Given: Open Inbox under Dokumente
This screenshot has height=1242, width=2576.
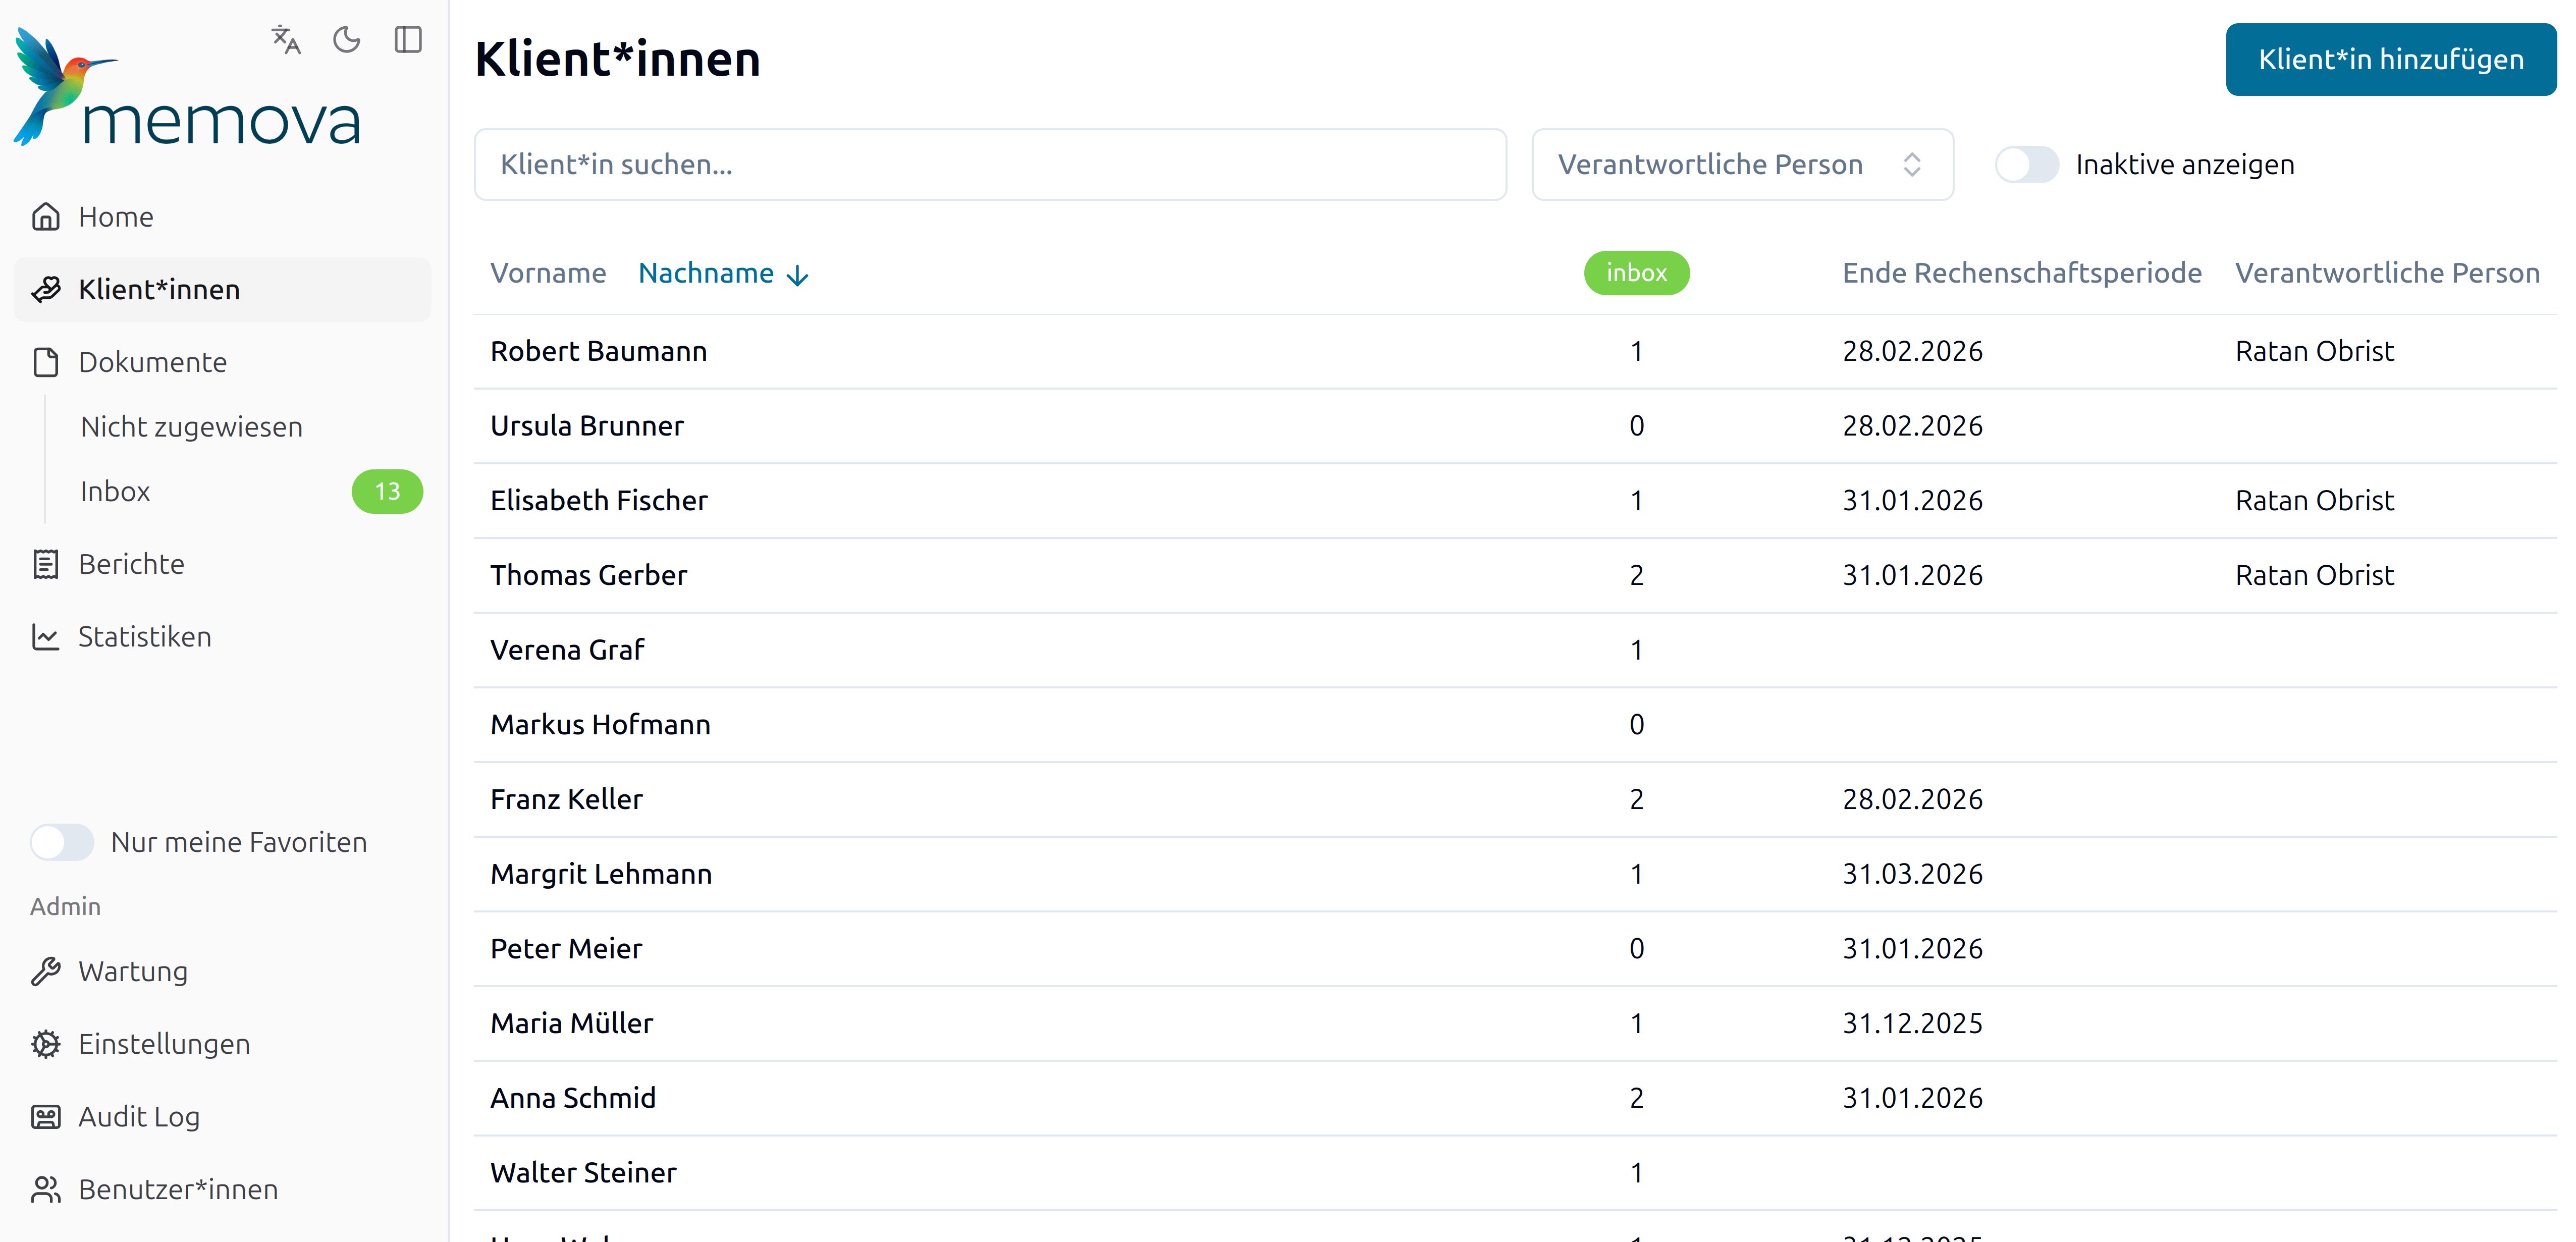Looking at the screenshot, I should click(x=115, y=492).
